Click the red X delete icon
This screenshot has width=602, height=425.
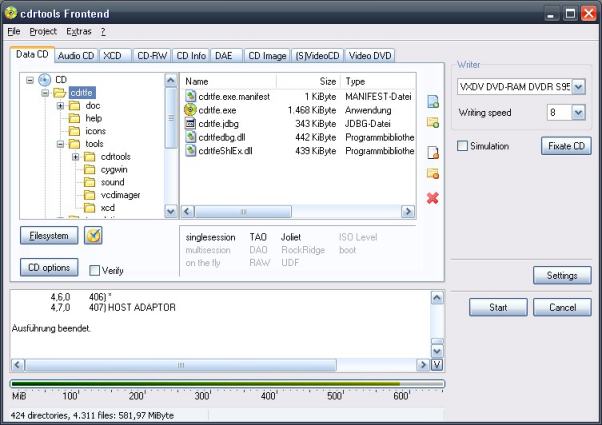click(x=433, y=198)
